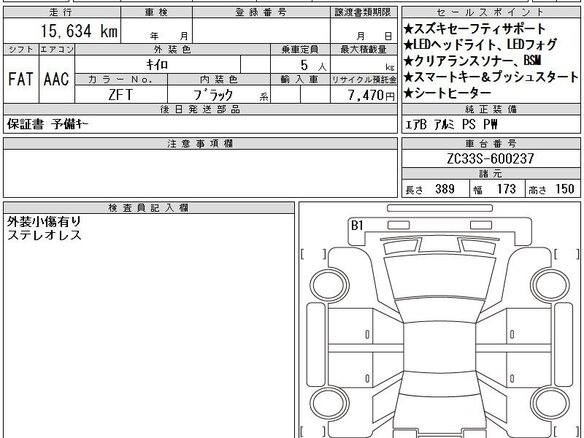This screenshot has width=584, height=438.
Task: Select the "注意事項欄" section header
Action: click(x=200, y=143)
